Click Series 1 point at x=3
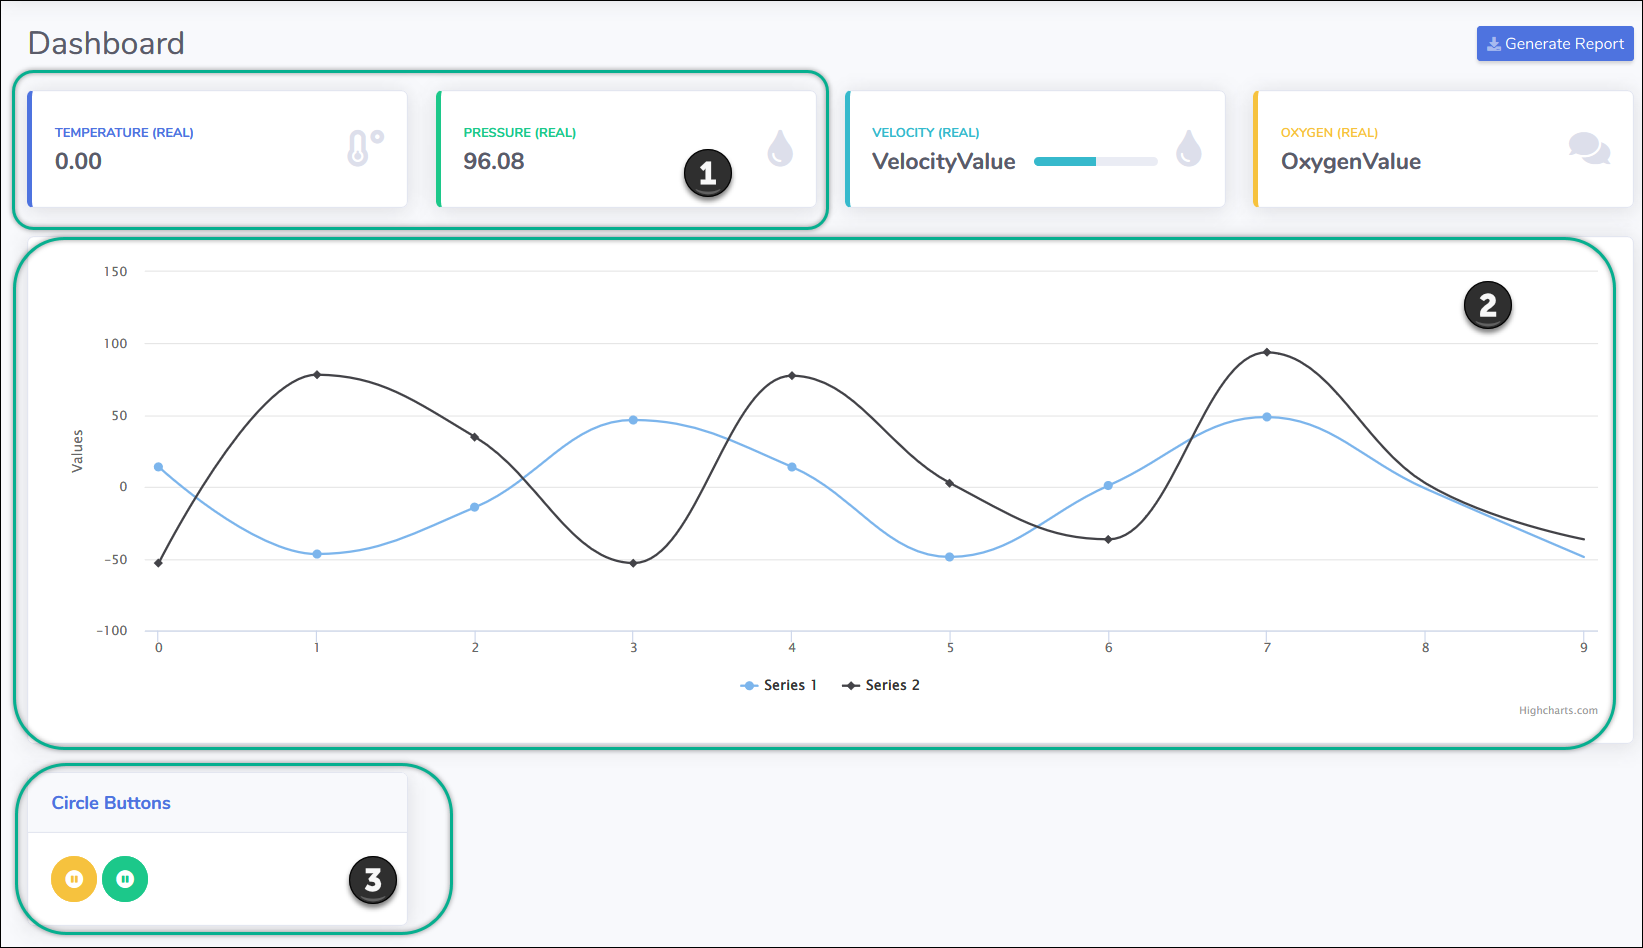 pos(633,420)
